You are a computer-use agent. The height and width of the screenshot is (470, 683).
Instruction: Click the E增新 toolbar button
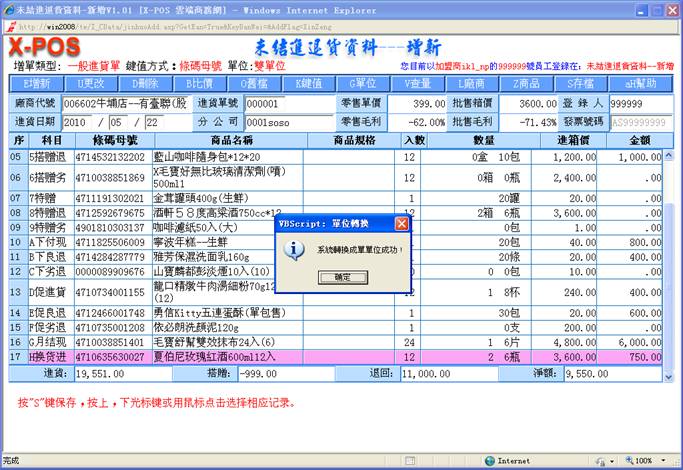37,83
